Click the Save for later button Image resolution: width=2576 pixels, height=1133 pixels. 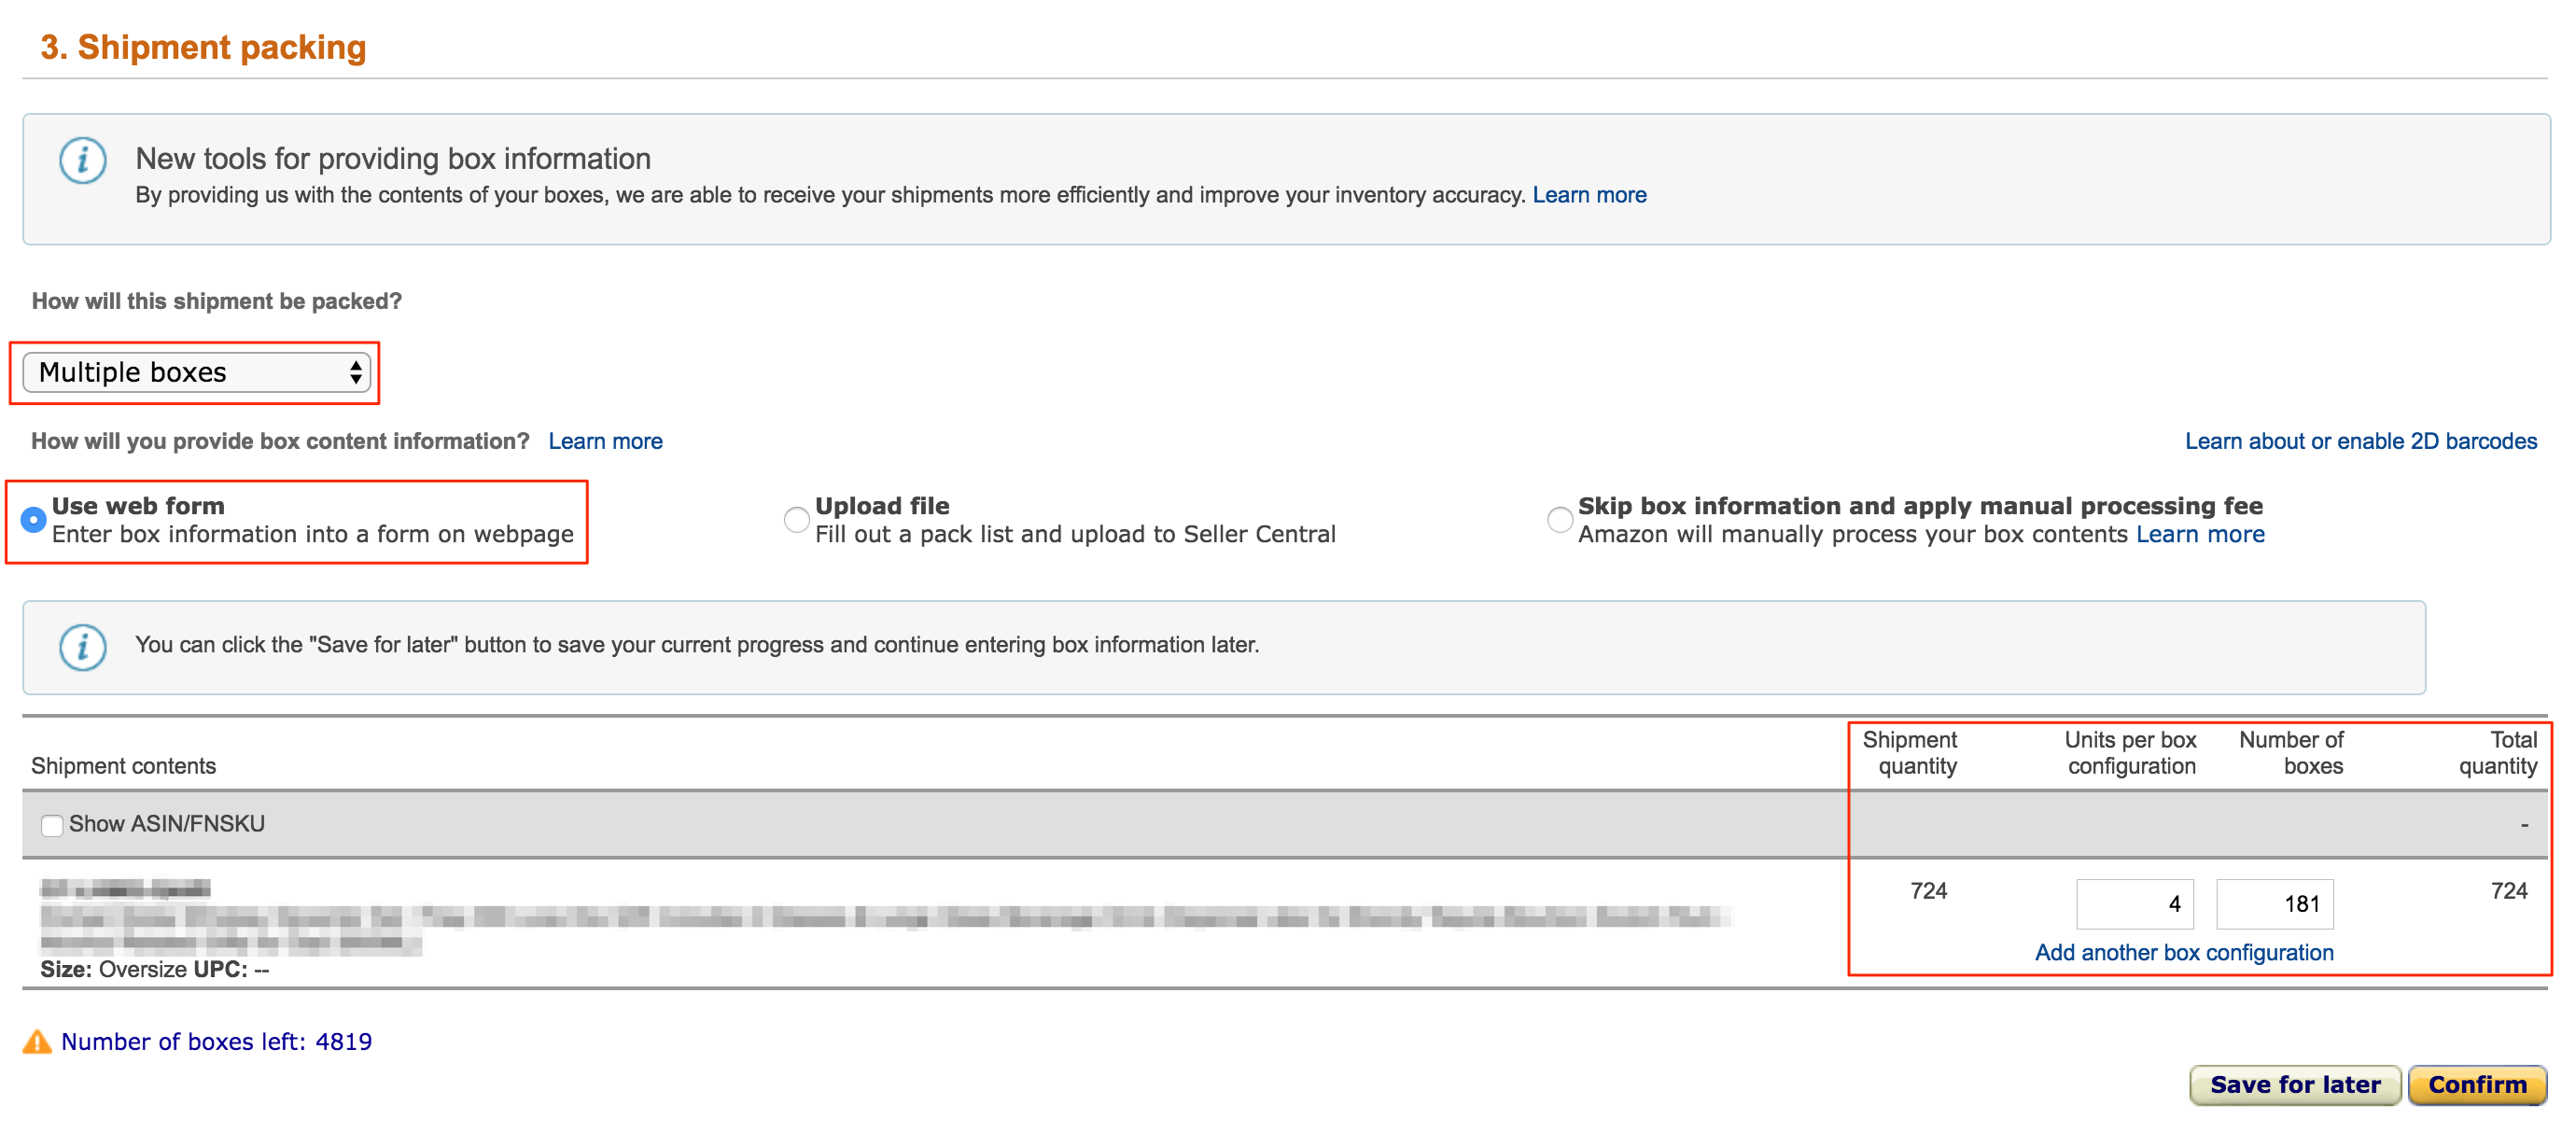click(2294, 1085)
